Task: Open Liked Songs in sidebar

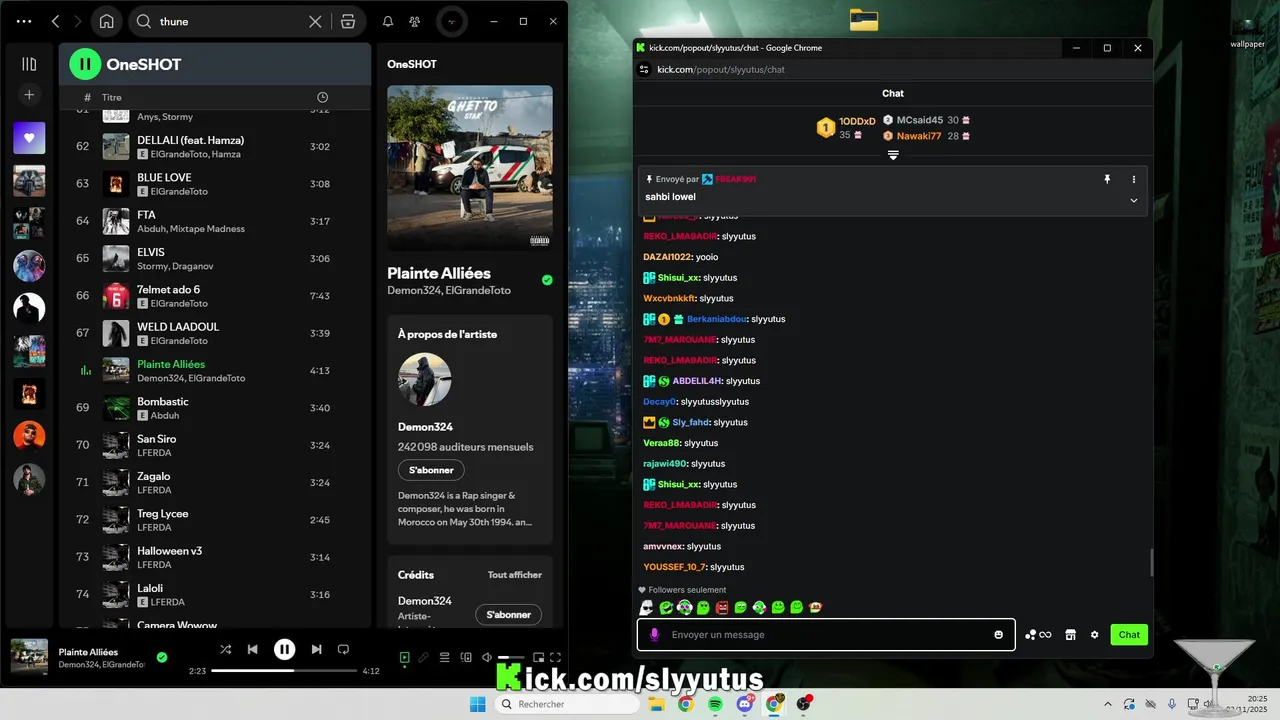Action: coord(29,138)
